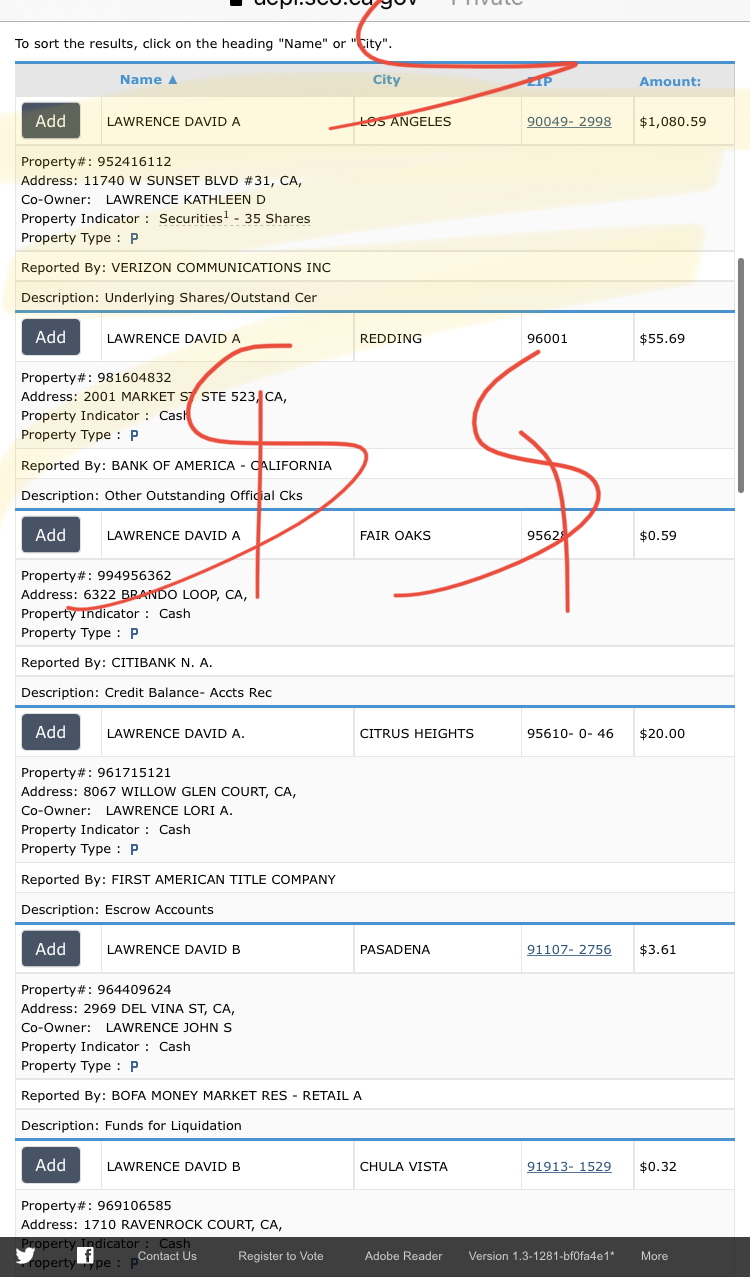Screen dimensions: 750x1277
Task: Select the version 1.3-1281 footer text
Action: pyautogui.click(x=542, y=1256)
